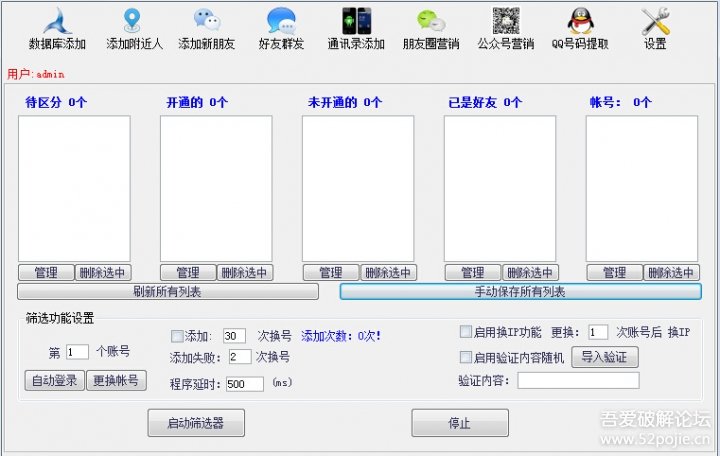Click 管理 under the 待区分 list
This screenshot has height=456, width=720.
[46, 272]
